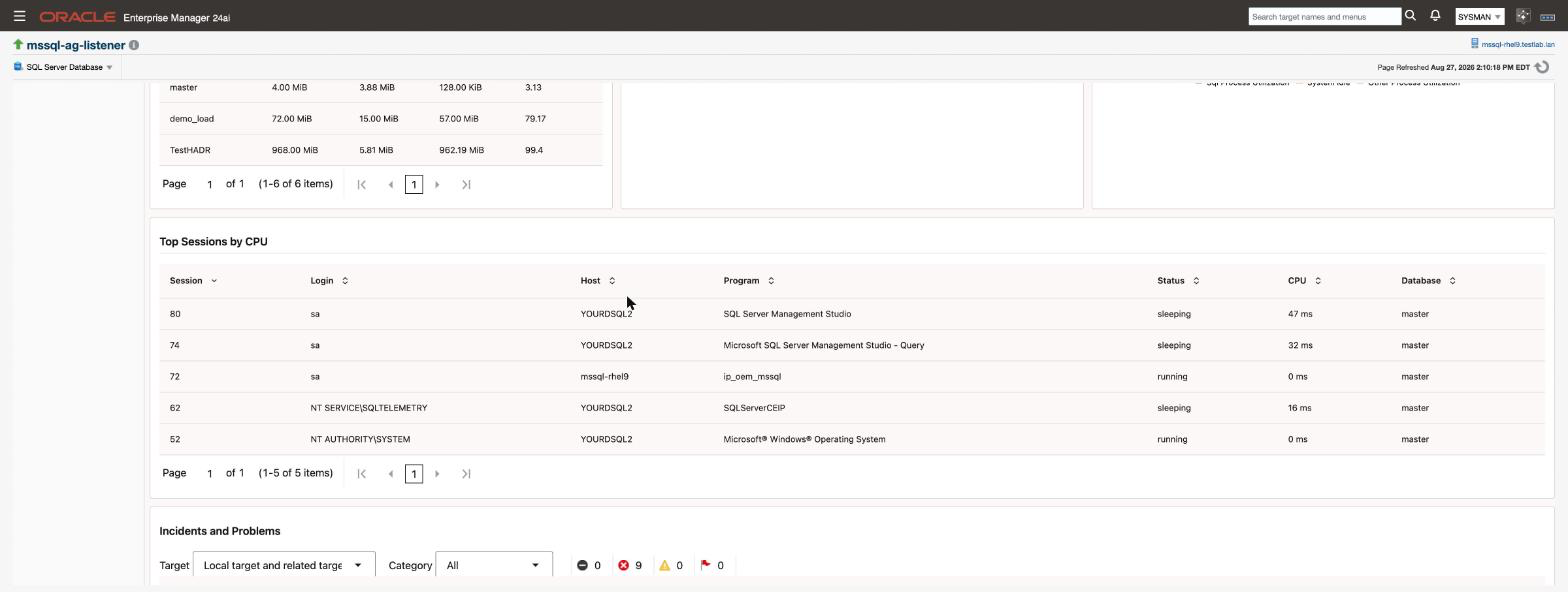Click page number field in Top Sessions

(x=209, y=474)
